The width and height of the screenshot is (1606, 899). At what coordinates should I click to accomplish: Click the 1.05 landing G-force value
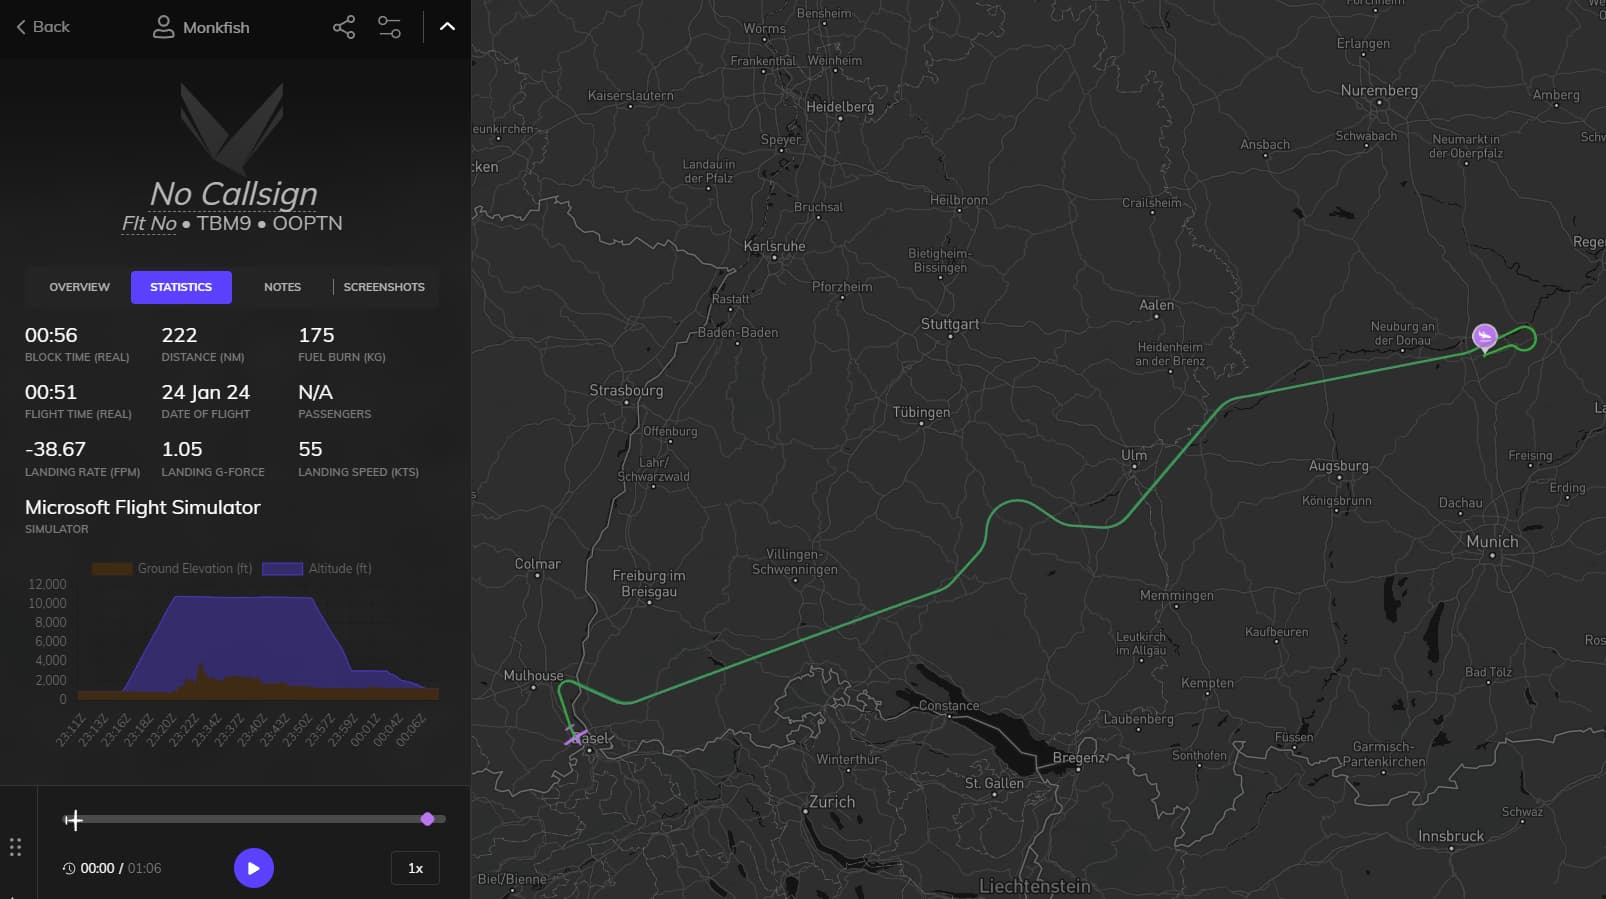pyautogui.click(x=182, y=449)
